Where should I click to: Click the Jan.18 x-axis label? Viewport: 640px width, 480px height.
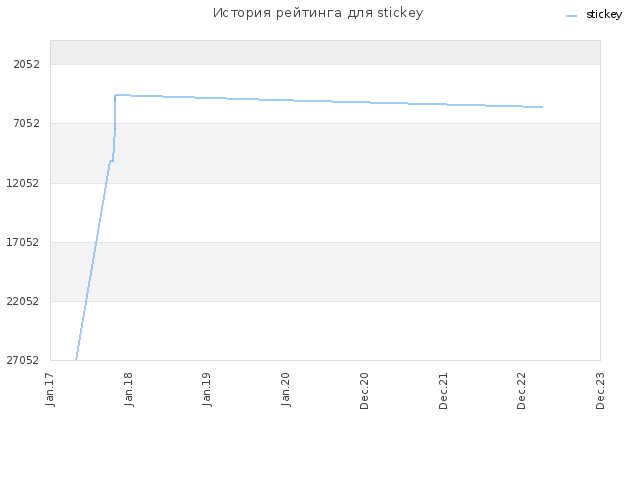click(129, 389)
